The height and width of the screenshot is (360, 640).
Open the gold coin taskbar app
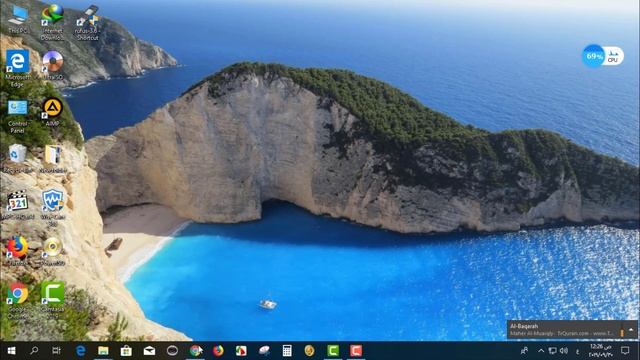[310, 351]
